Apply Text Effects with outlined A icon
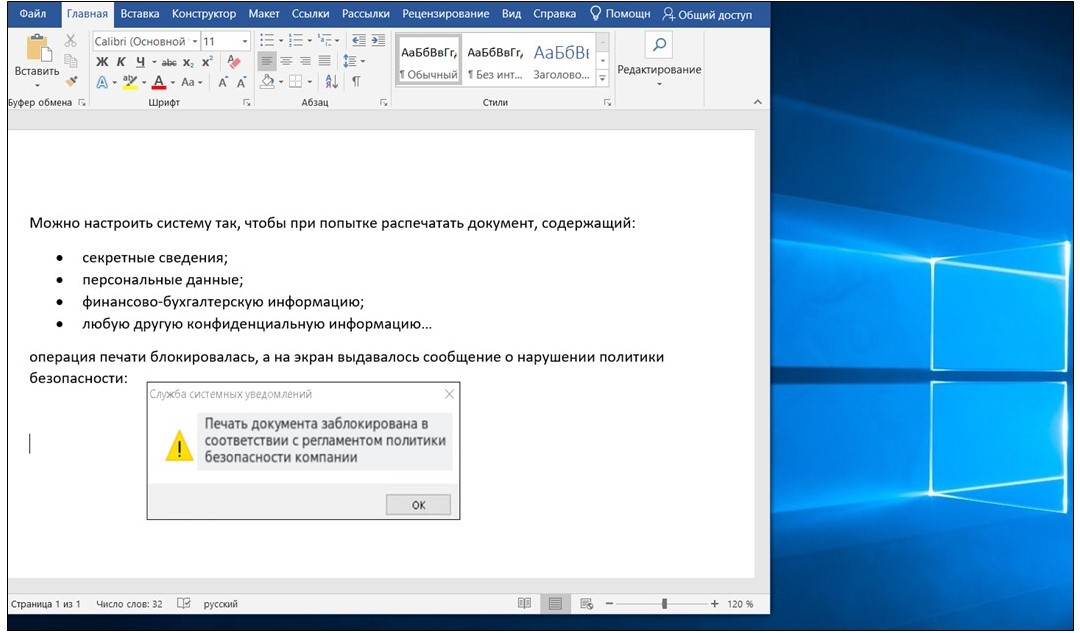1080x633 pixels. coord(102,82)
